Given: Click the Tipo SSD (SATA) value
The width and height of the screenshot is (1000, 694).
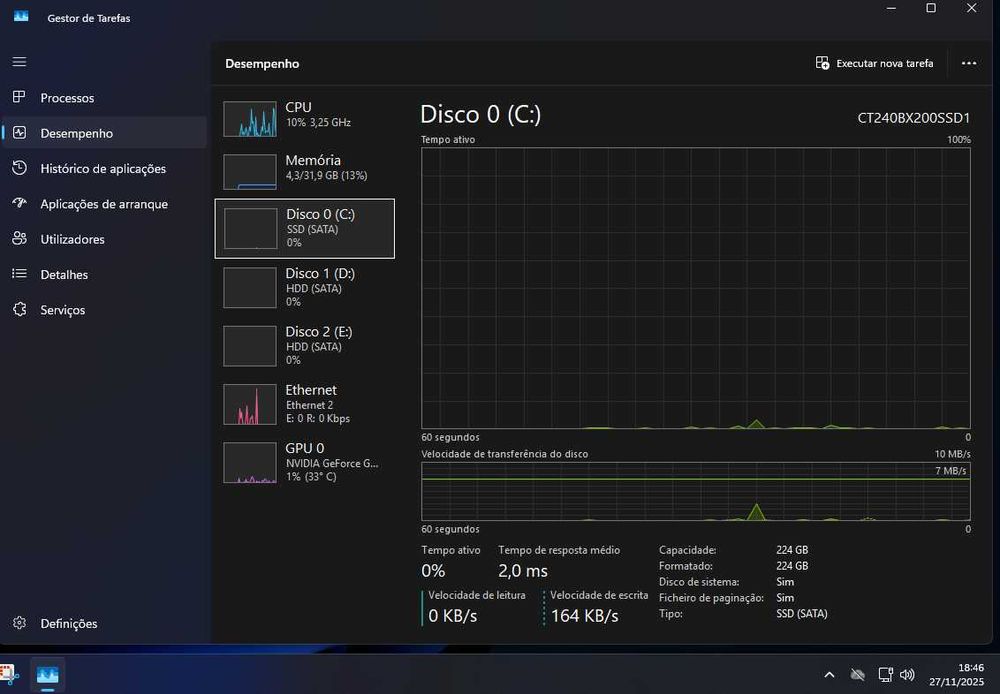Looking at the screenshot, I should pyautogui.click(x=802, y=614).
